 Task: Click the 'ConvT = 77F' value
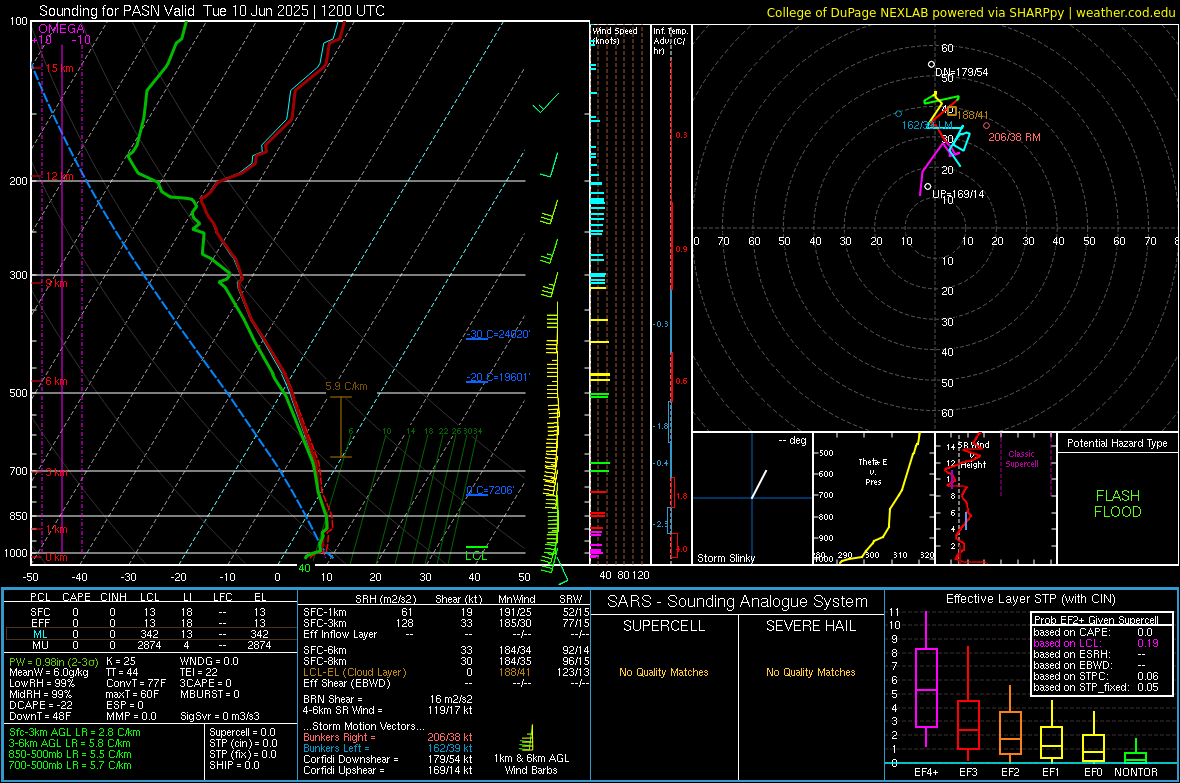click(x=136, y=683)
